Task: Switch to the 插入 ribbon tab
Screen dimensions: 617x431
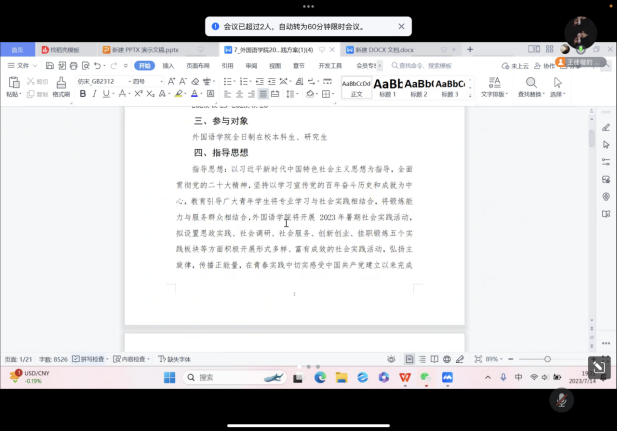Action: [x=168, y=65]
